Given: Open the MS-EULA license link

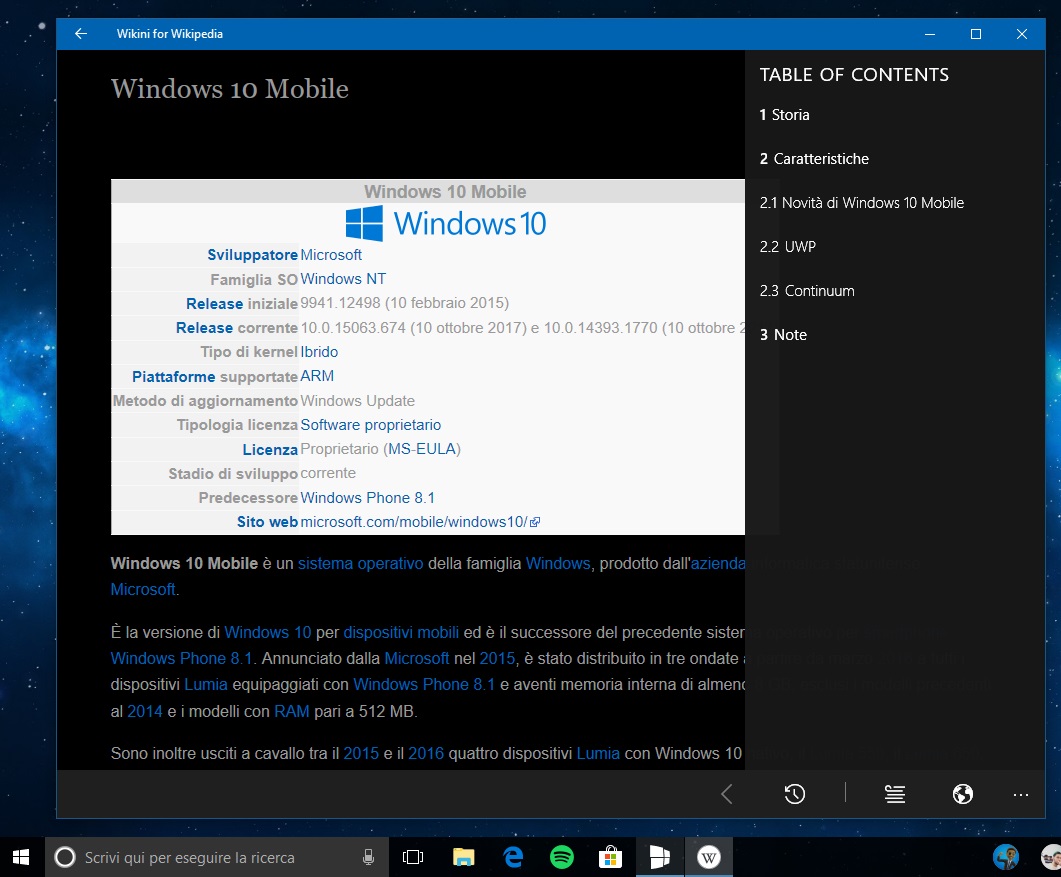Looking at the screenshot, I should click(422, 449).
